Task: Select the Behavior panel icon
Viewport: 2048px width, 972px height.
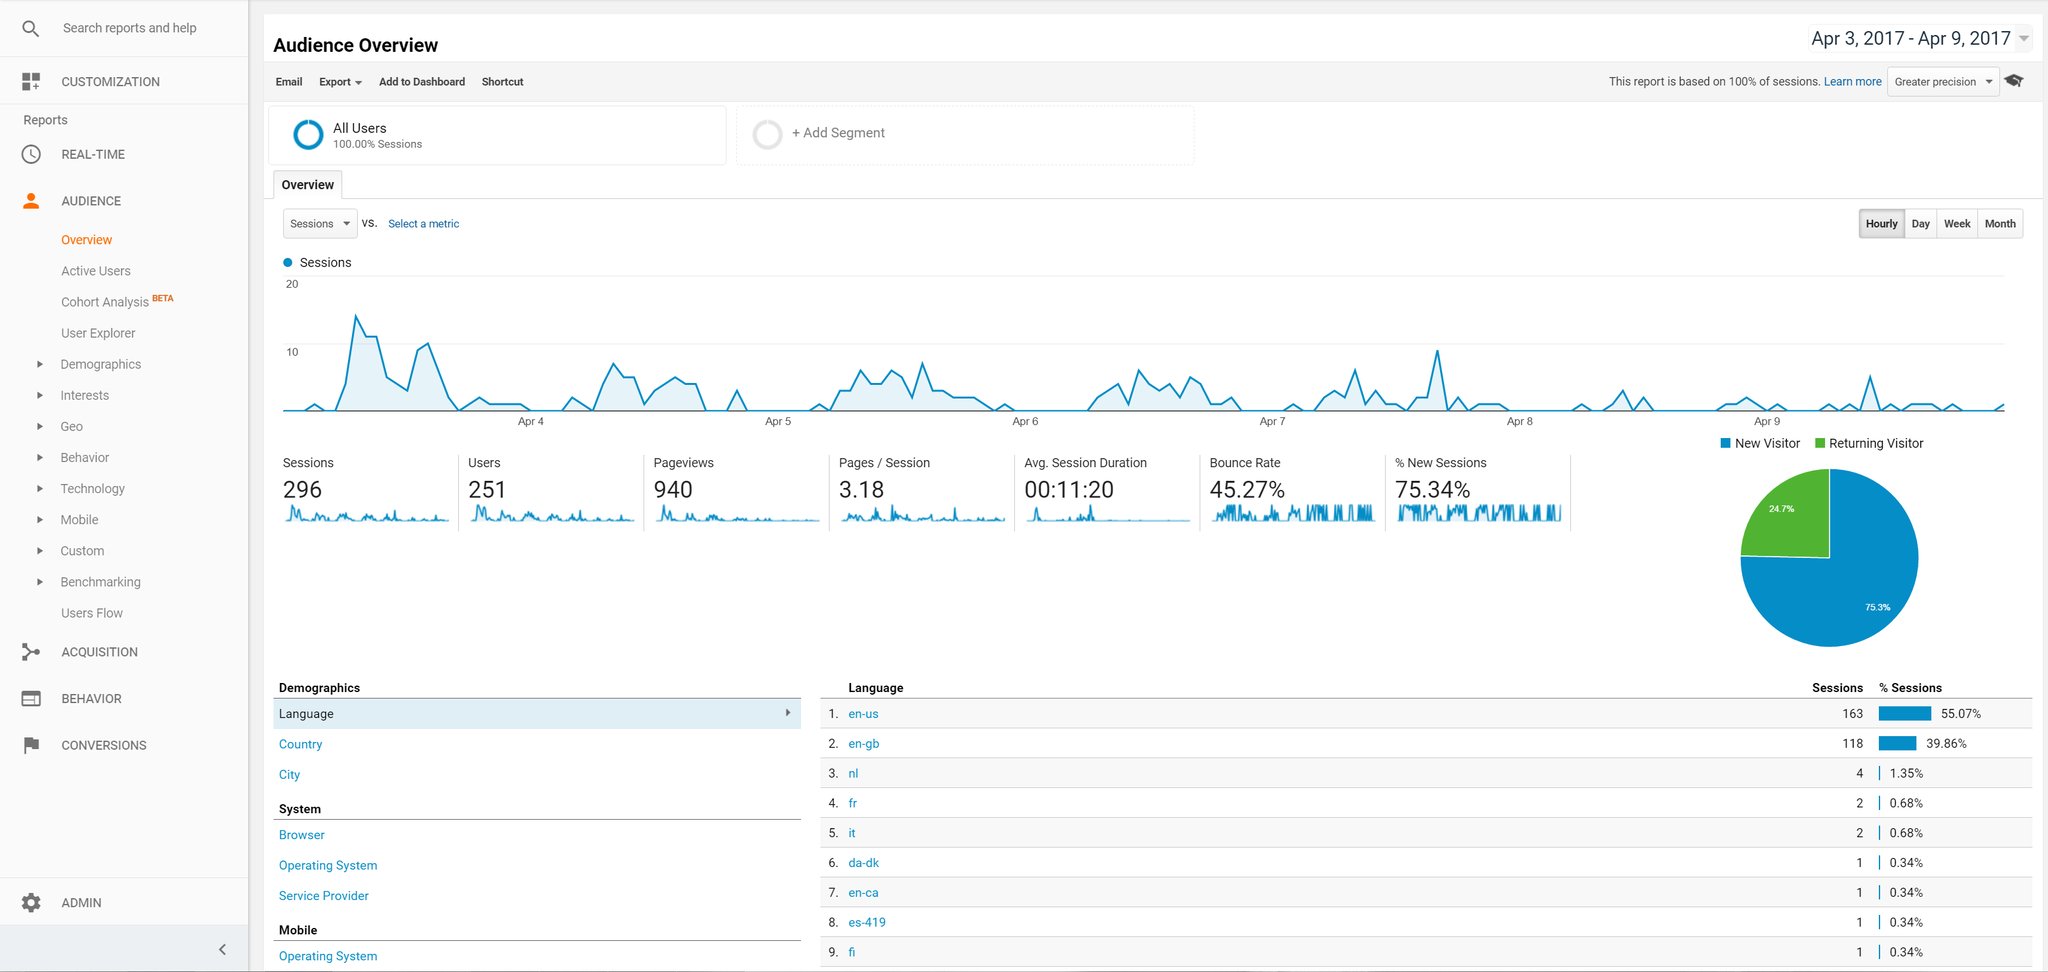Action: coord(30,698)
